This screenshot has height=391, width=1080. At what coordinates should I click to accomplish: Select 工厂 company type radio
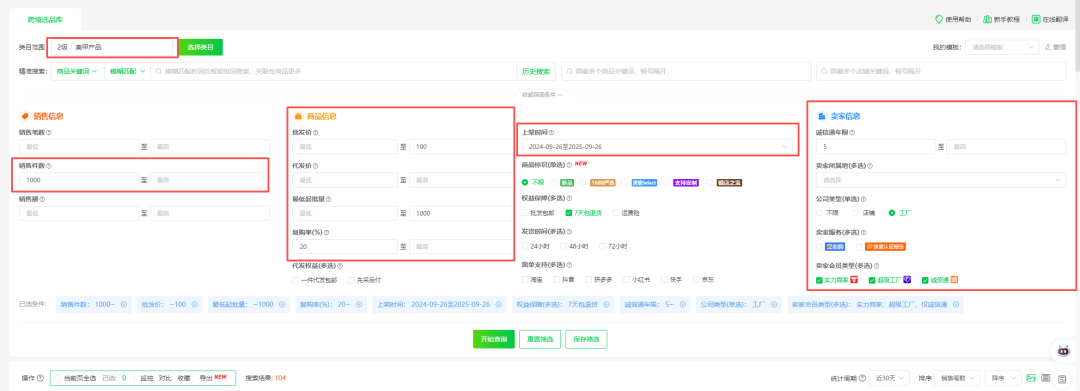[x=892, y=213]
